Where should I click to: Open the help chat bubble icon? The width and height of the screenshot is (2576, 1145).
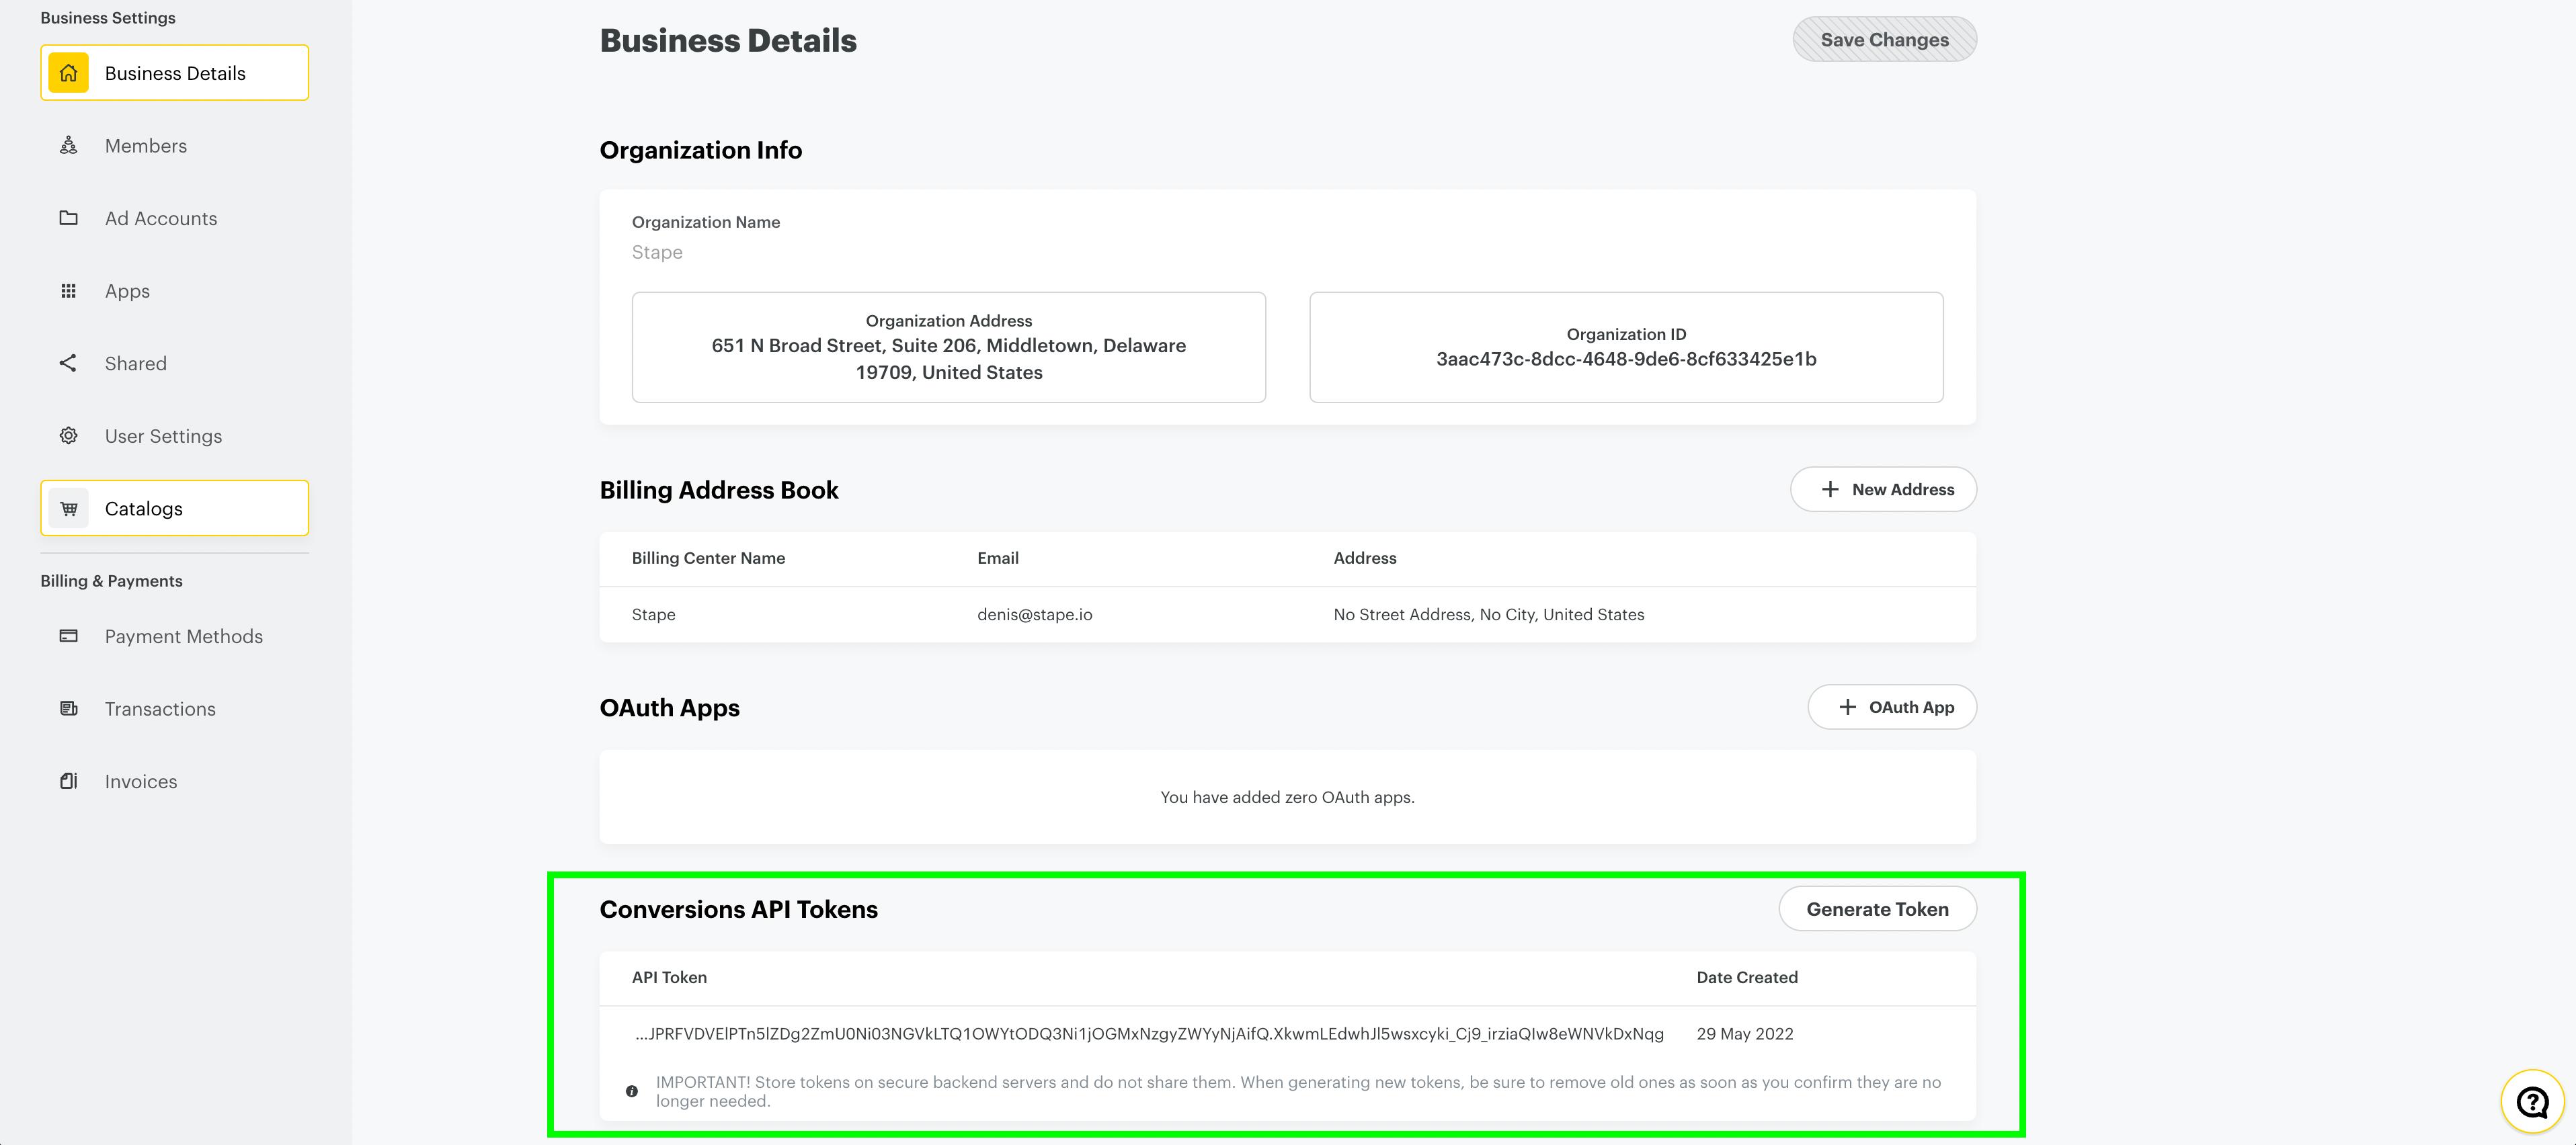tap(2532, 1102)
